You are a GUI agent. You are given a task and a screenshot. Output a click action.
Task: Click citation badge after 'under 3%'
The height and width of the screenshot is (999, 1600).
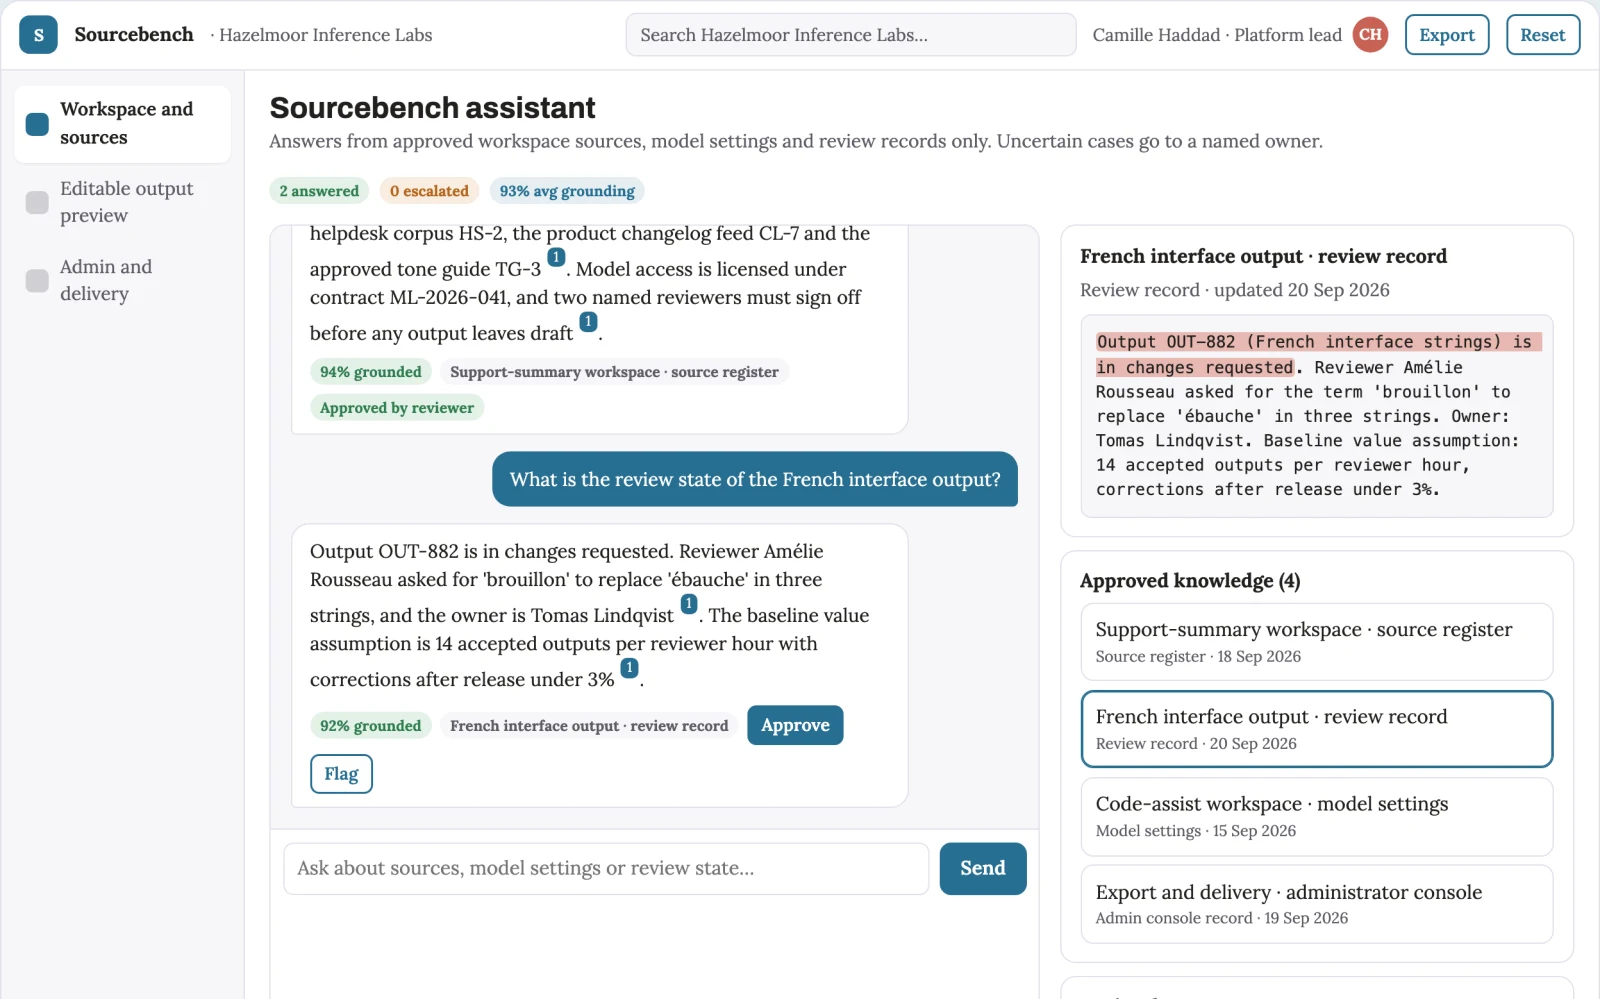[x=629, y=668]
